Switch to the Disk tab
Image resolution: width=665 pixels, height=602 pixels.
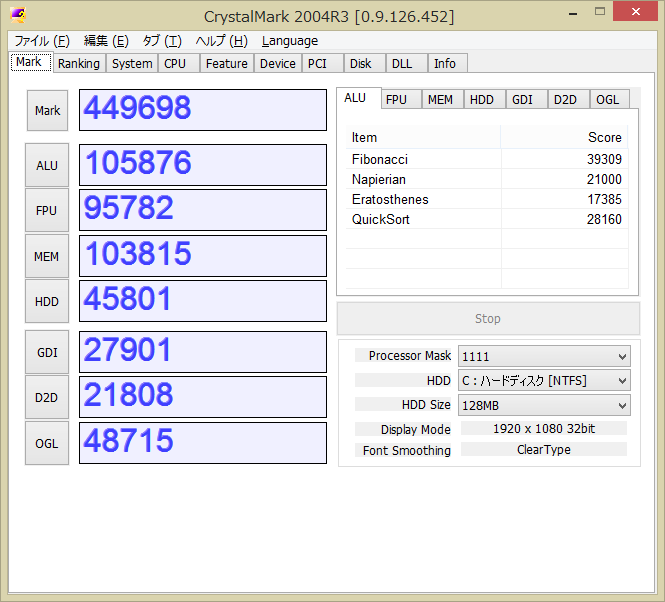pyautogui.click(x=365, y=63)
